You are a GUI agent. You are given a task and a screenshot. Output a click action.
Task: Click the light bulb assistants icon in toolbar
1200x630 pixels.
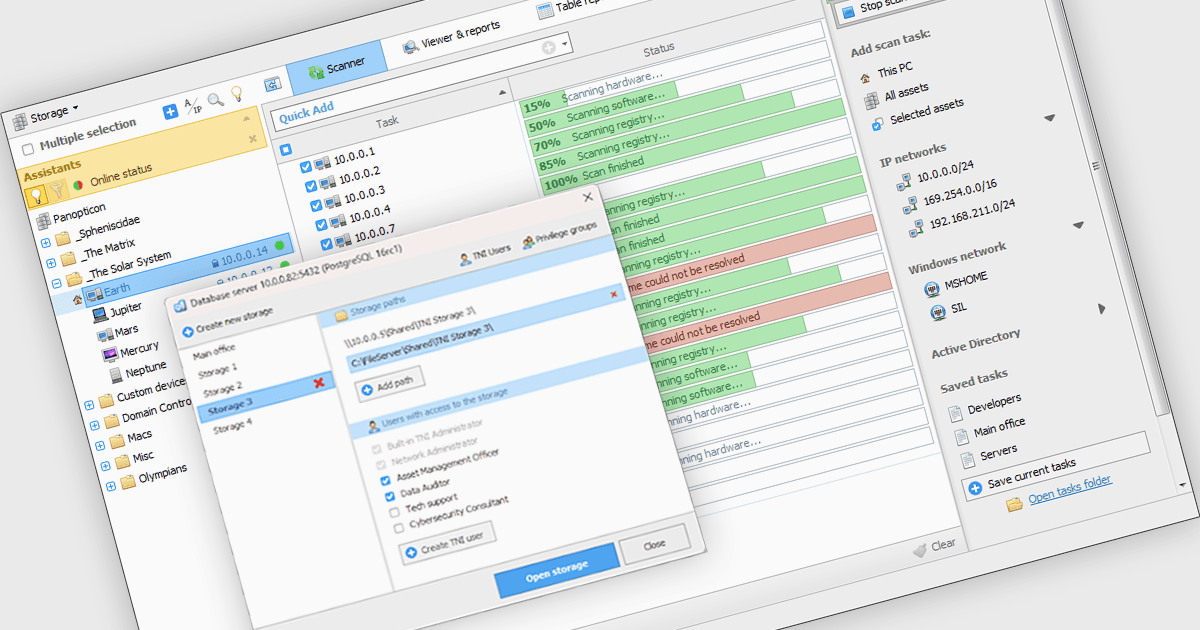pos(238,94)
